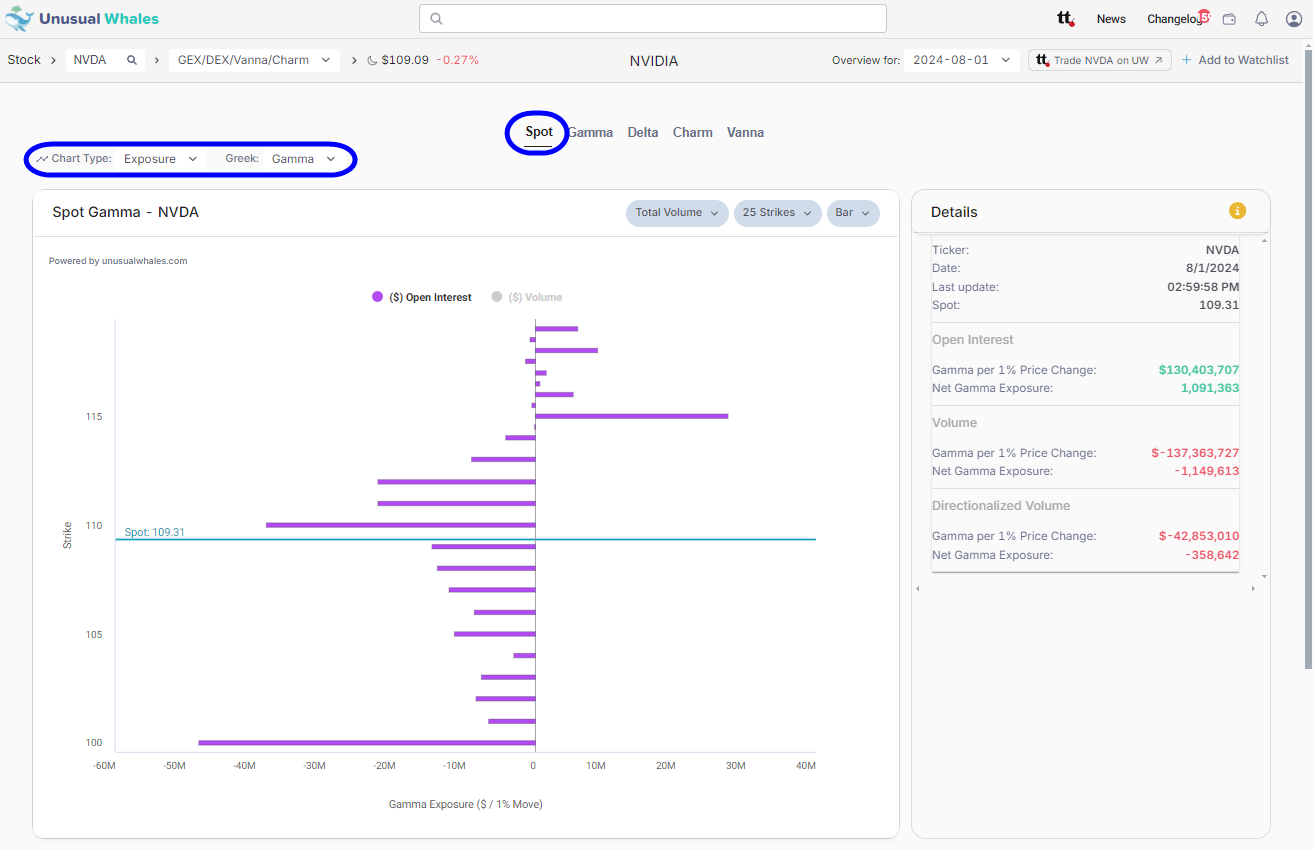
Task: Click the Details panel scroll-right arrow
Action: (1253, 588)
